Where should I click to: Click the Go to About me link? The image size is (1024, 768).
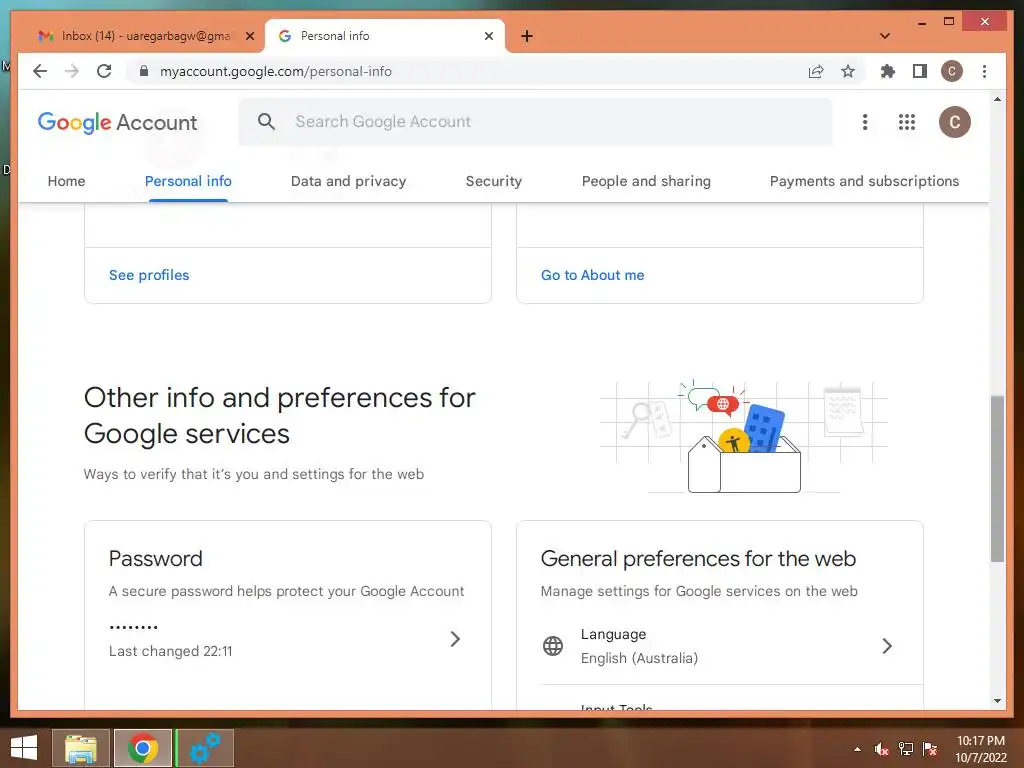coord(592,275)
